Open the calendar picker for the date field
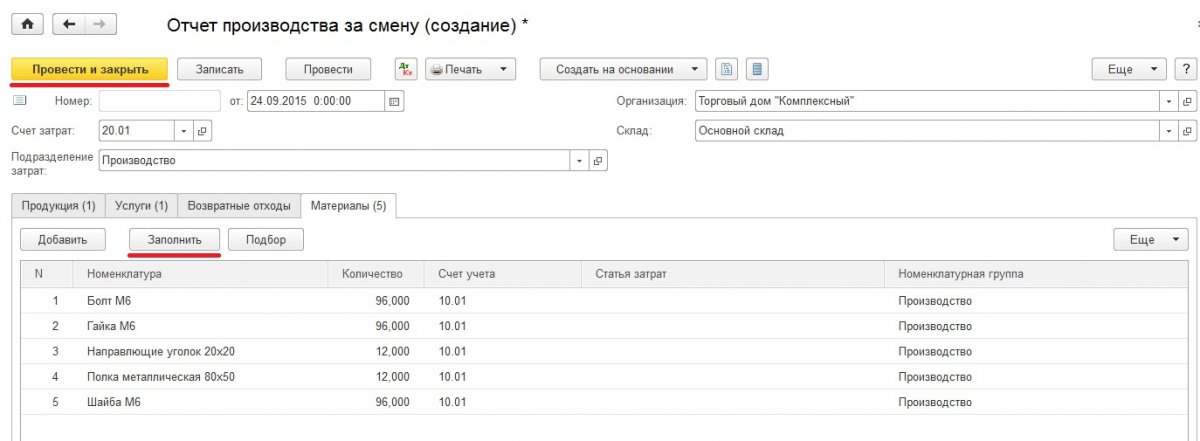This screenshot has width=1200, height=441. pos(394,101)
